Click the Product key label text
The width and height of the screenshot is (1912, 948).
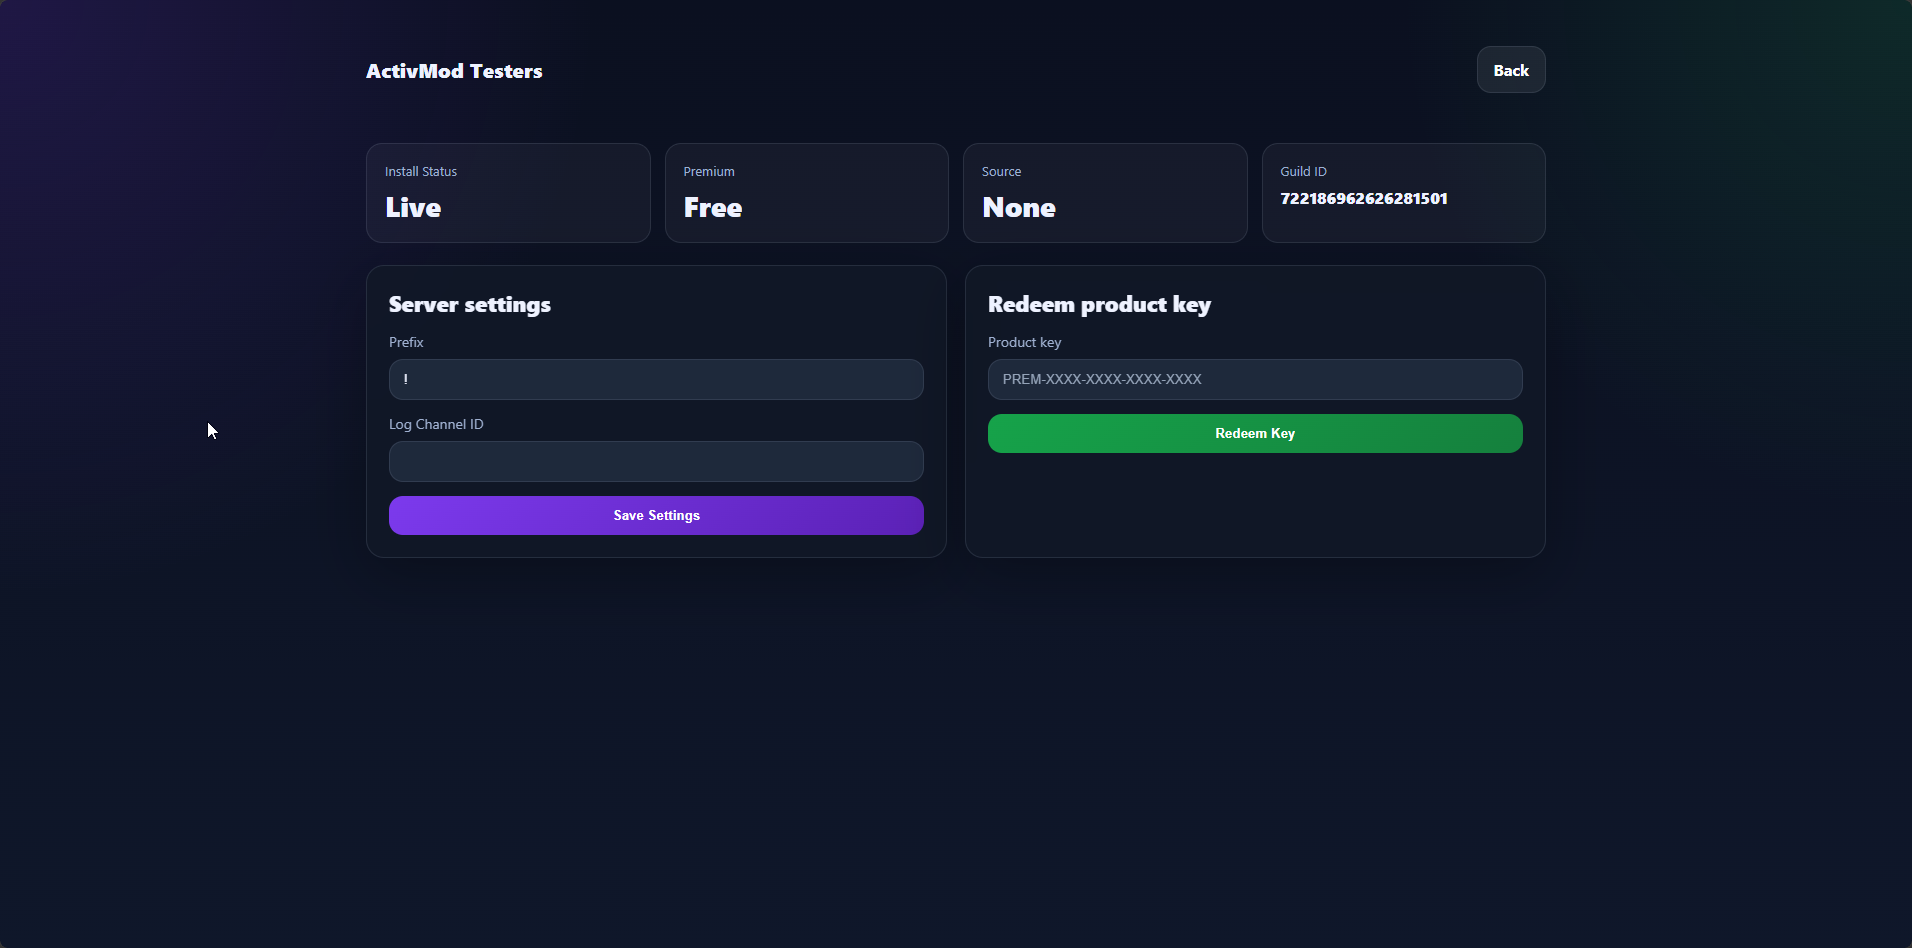click(1024, 342)
